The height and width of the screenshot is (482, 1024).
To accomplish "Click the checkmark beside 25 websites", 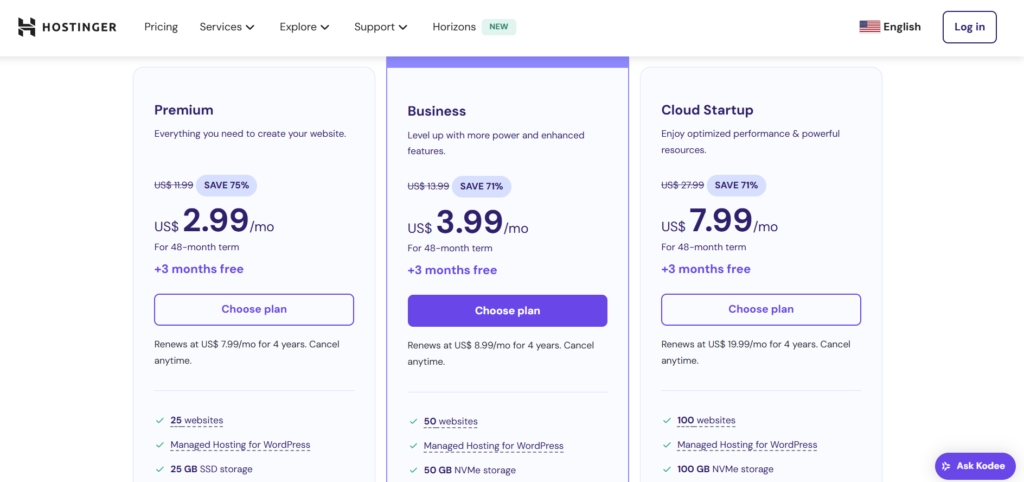I will click(159, 421).
